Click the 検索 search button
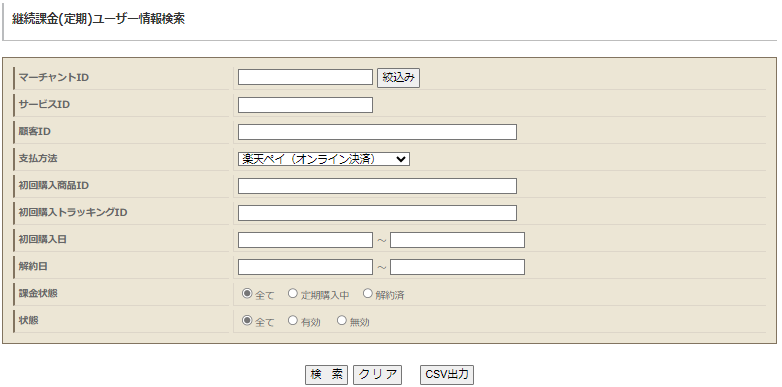 [x=326, y=375]
